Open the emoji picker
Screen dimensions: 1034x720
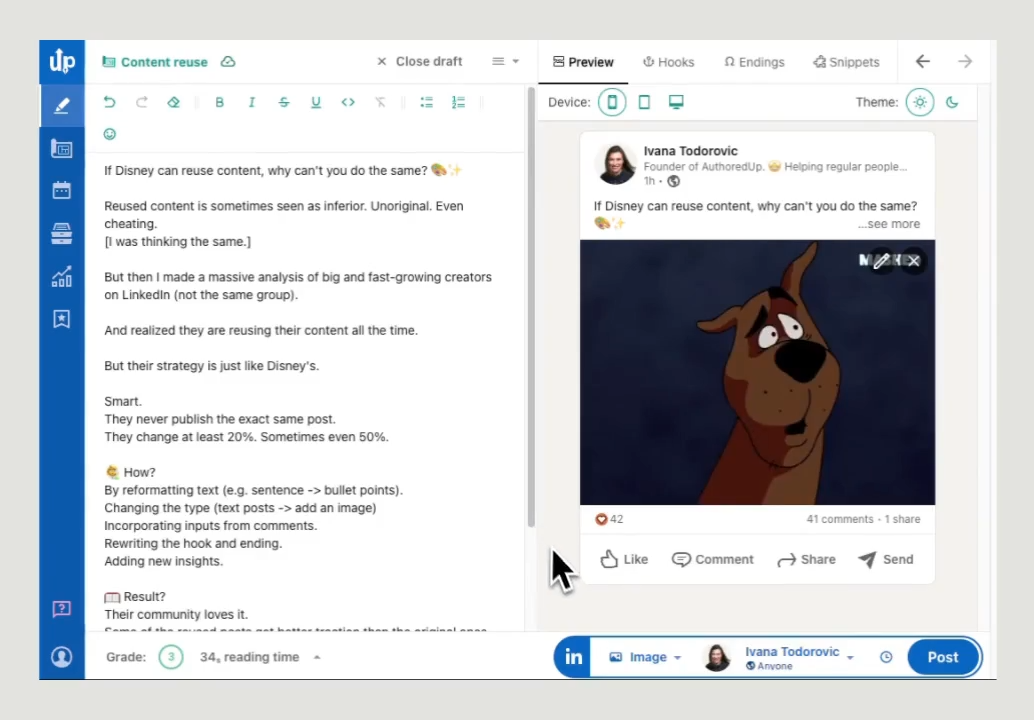pyautogui.click(x=109, y=134)
